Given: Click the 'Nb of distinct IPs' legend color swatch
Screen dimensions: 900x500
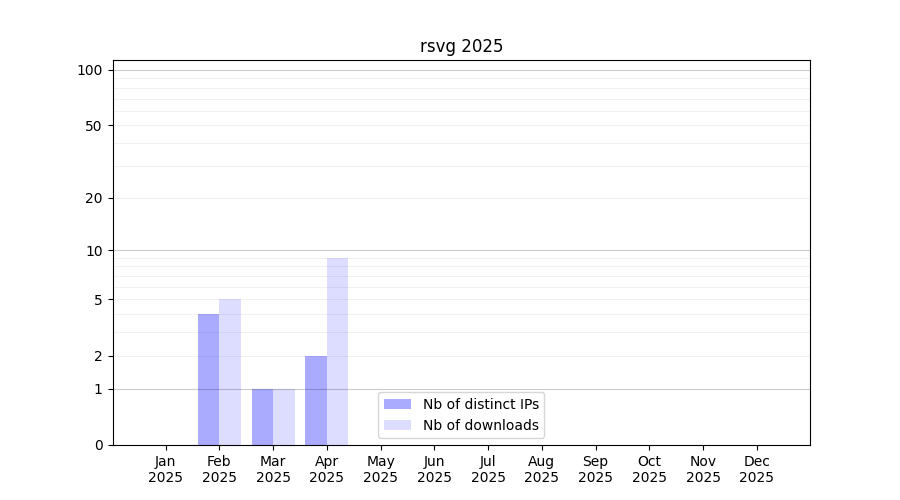Looking at the screenshot, I should pyautogui.click(x=397, y=404).
